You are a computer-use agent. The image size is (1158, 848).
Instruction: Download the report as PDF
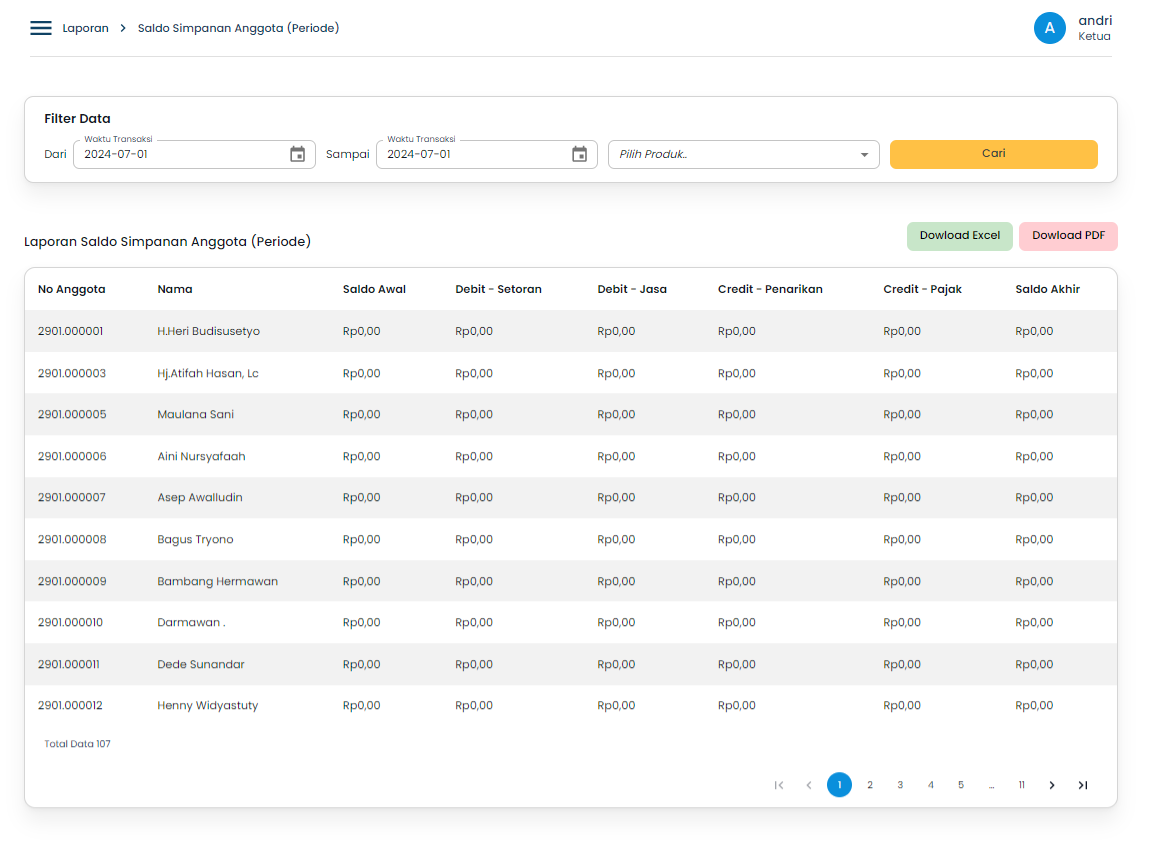pyautogui.click(x=1068, y=236)
